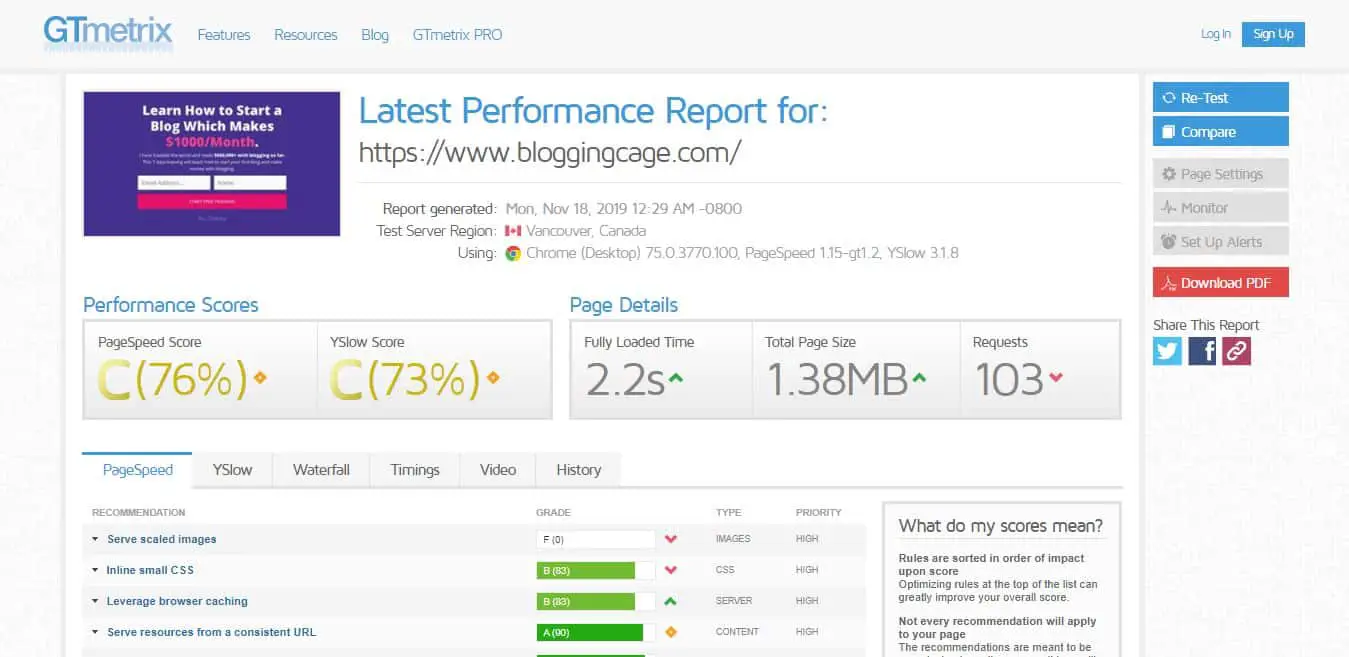The image size is (1349, 657).
Task: Open GTmetrix PRO page
Action: tap(457, 34)
